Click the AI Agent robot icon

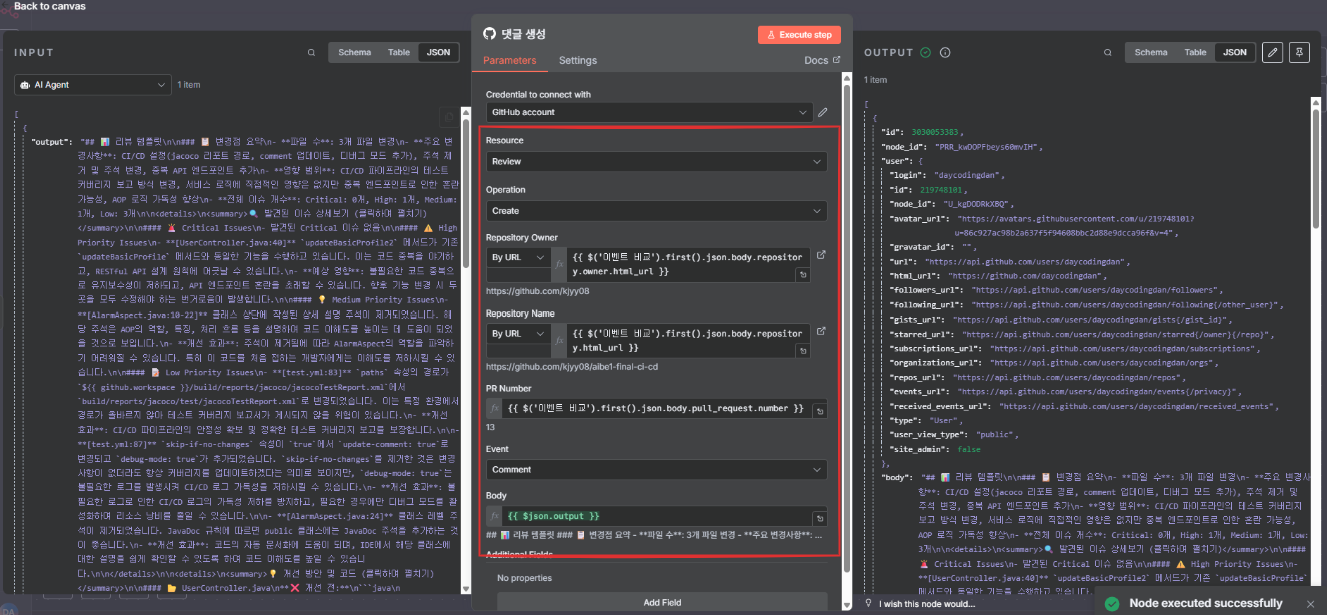pyautogui.click(x=25, y=85)
